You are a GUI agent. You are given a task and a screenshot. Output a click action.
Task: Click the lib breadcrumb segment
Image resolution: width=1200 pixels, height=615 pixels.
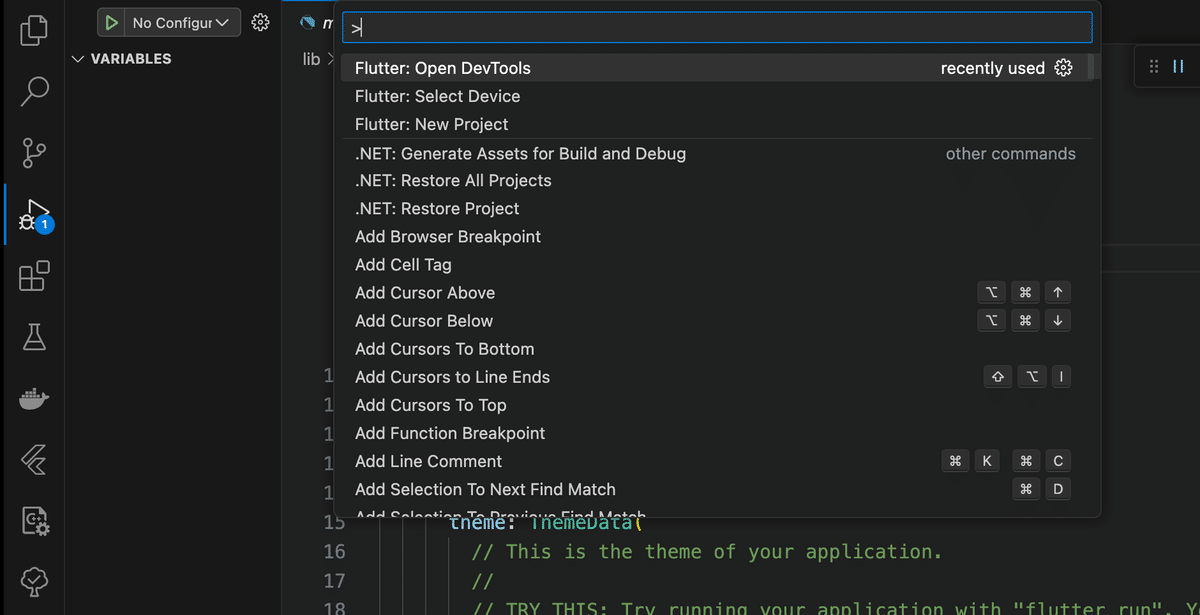tap(311, 59)
